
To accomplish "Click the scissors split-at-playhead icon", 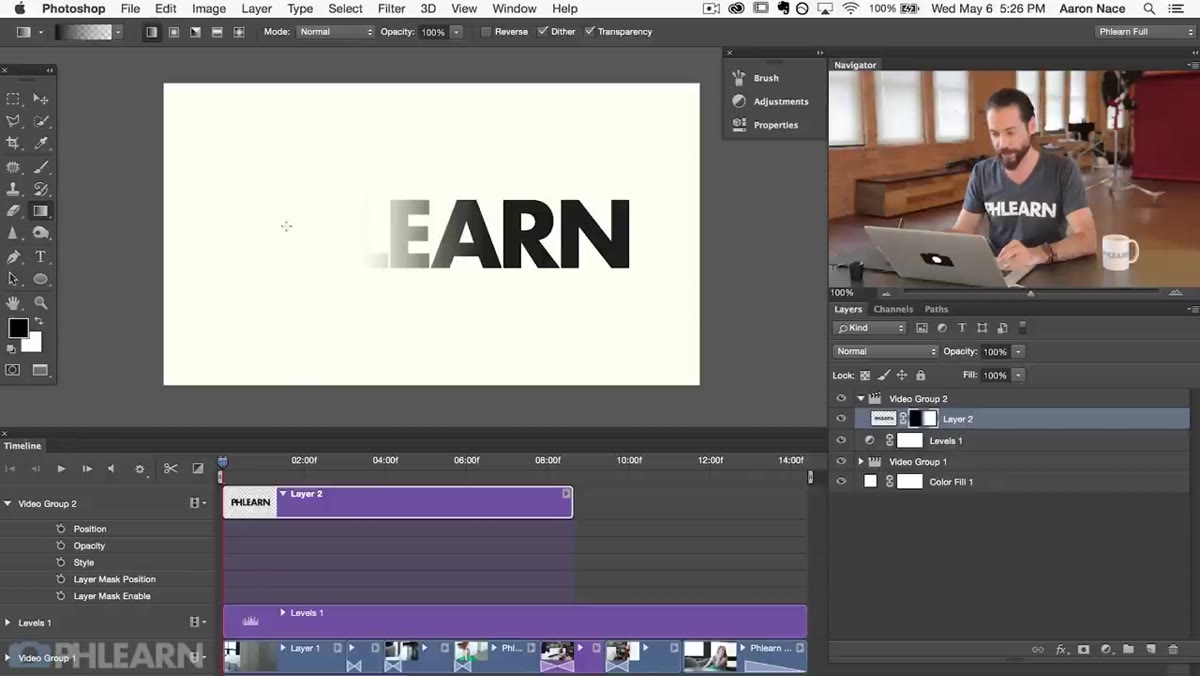I will pyautogui.click(x=171, y=468).
